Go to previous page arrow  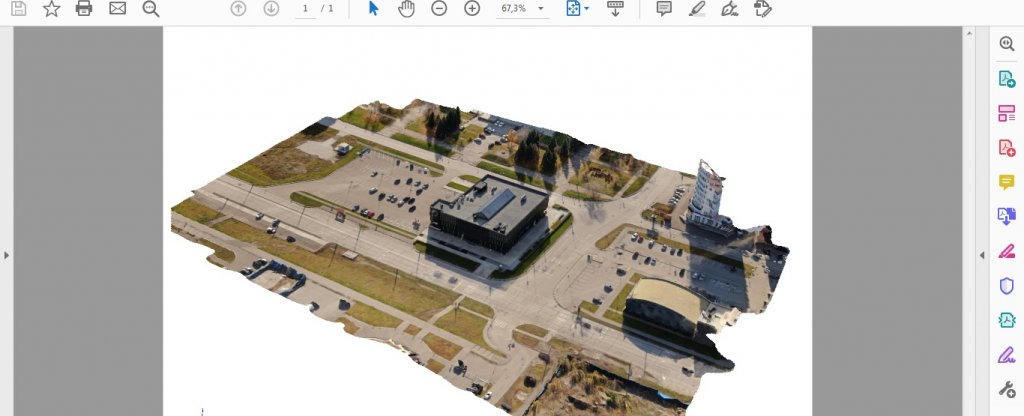pyautogui.click(x=238, y=8)
